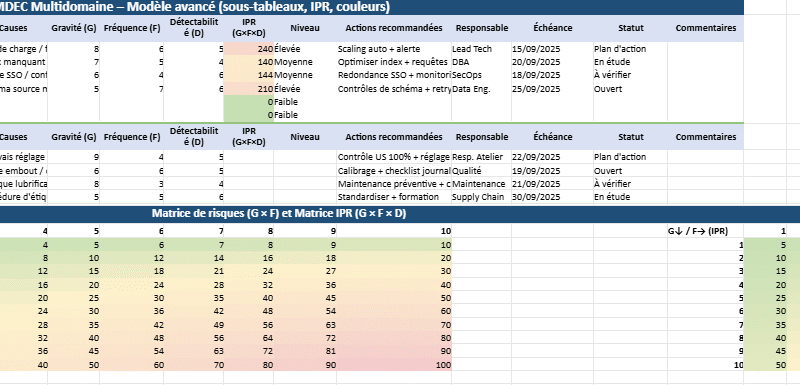Screen dimensions: 800x385
Task: Click the risk matrix cell showing 21
Action: tap(194, 271)
